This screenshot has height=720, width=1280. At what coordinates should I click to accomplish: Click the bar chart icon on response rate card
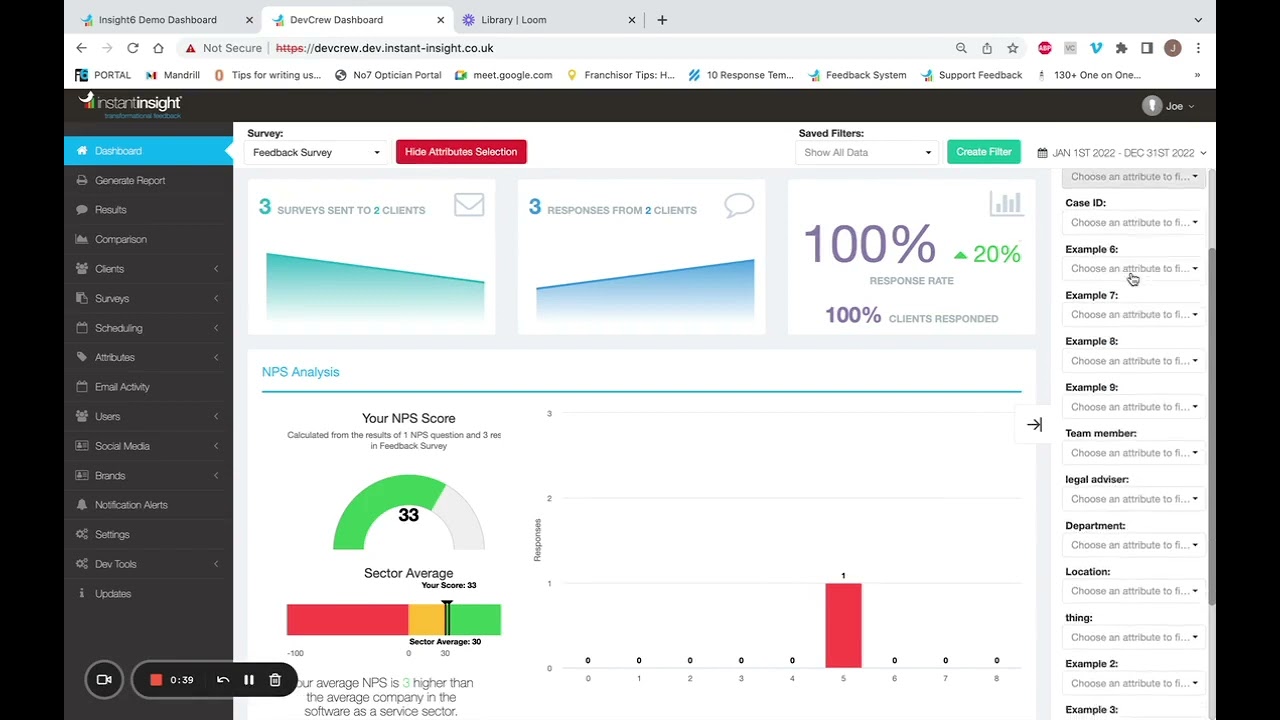click(1006, 204)
